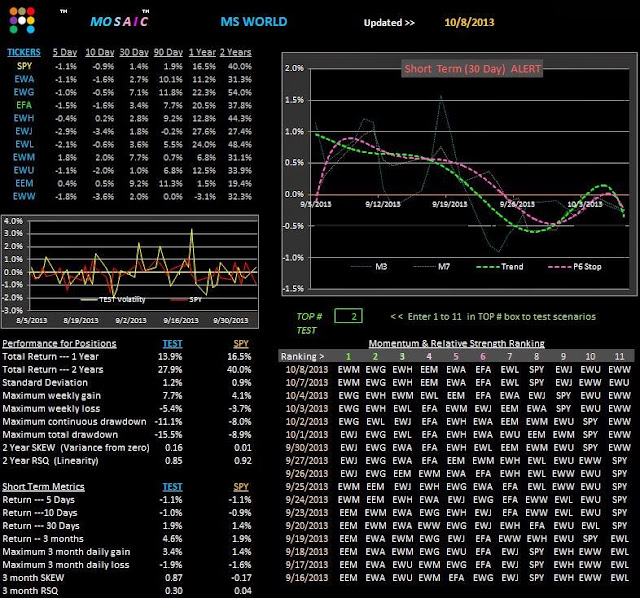Click the Maximum weekly gain label
640x598 pixels.
pos(51,396)
